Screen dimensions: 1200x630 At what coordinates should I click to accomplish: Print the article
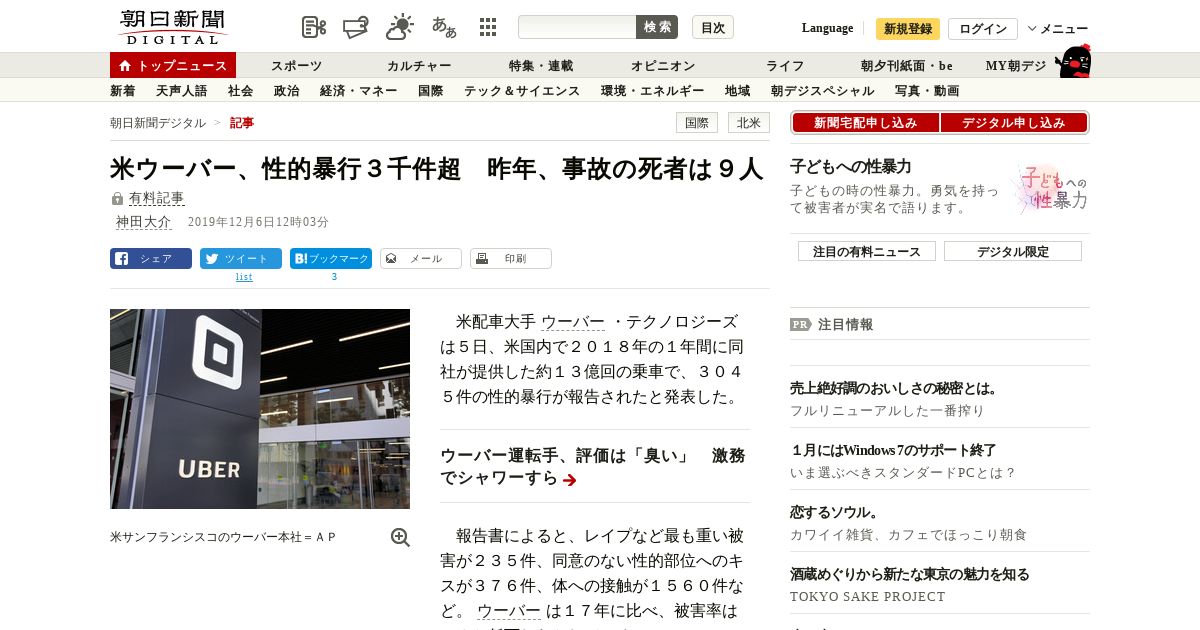pyautogui.click(x=511, y=258)
